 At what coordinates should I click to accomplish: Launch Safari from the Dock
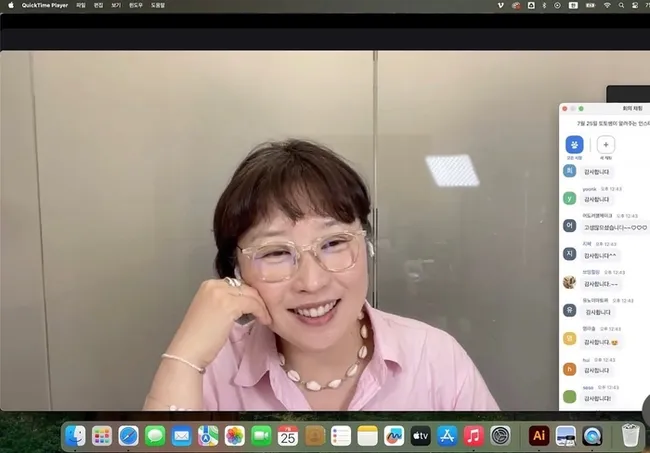[128, 436]
